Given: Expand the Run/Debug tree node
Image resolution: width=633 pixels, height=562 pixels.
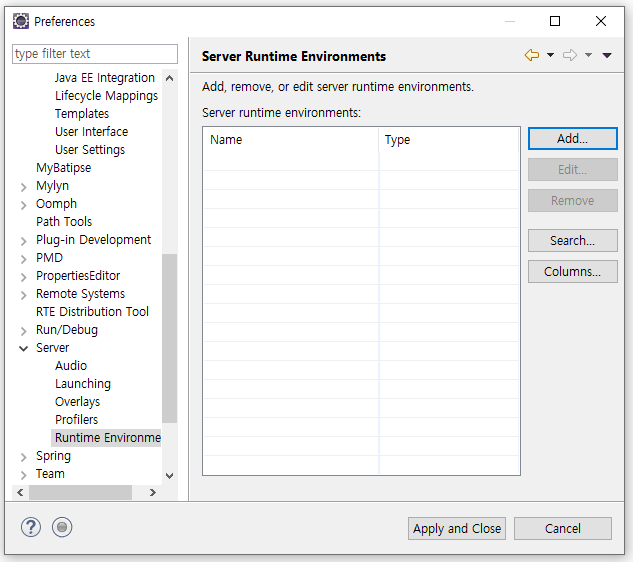Looking at the screenshot, I should tap(24, 330).
